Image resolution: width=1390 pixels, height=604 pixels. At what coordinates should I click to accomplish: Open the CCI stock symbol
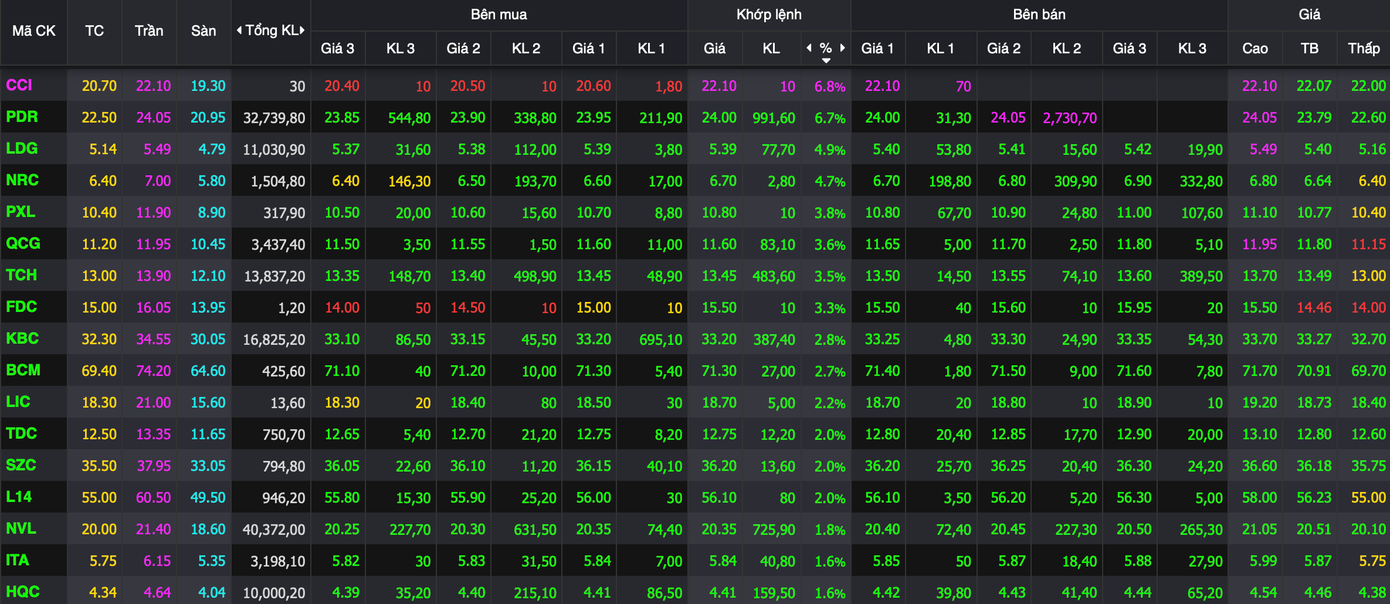19,86
